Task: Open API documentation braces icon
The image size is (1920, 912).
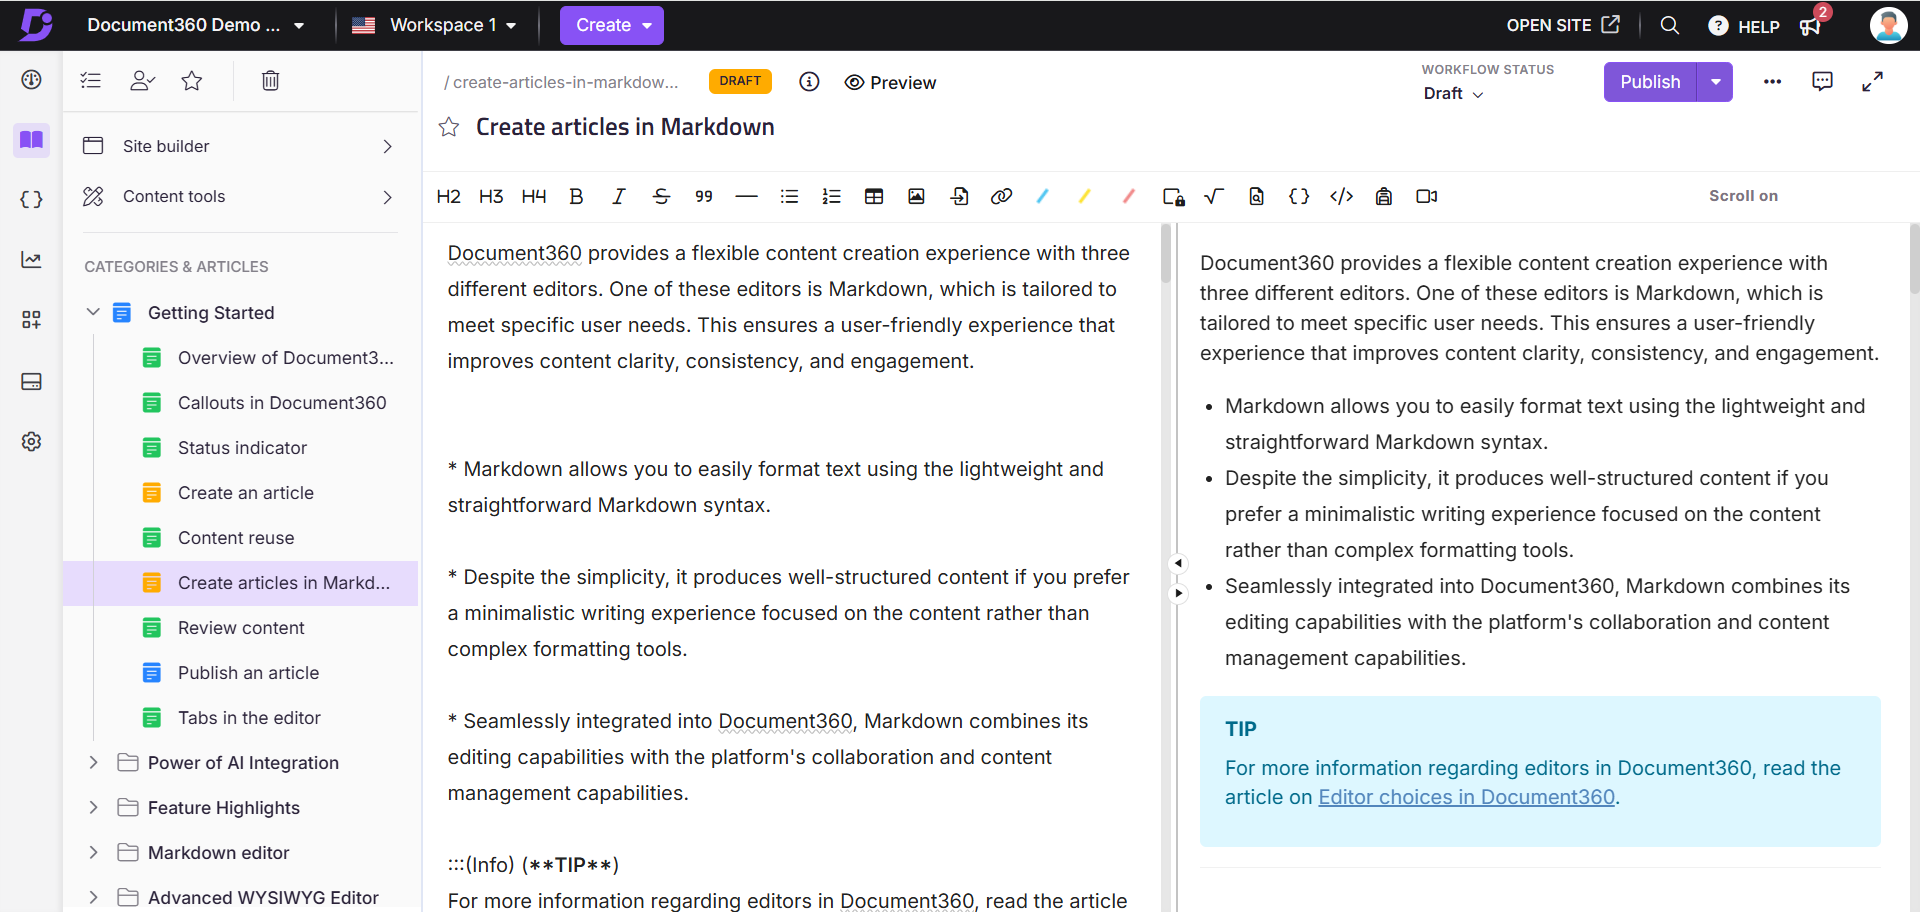Action: pos(31,199)
